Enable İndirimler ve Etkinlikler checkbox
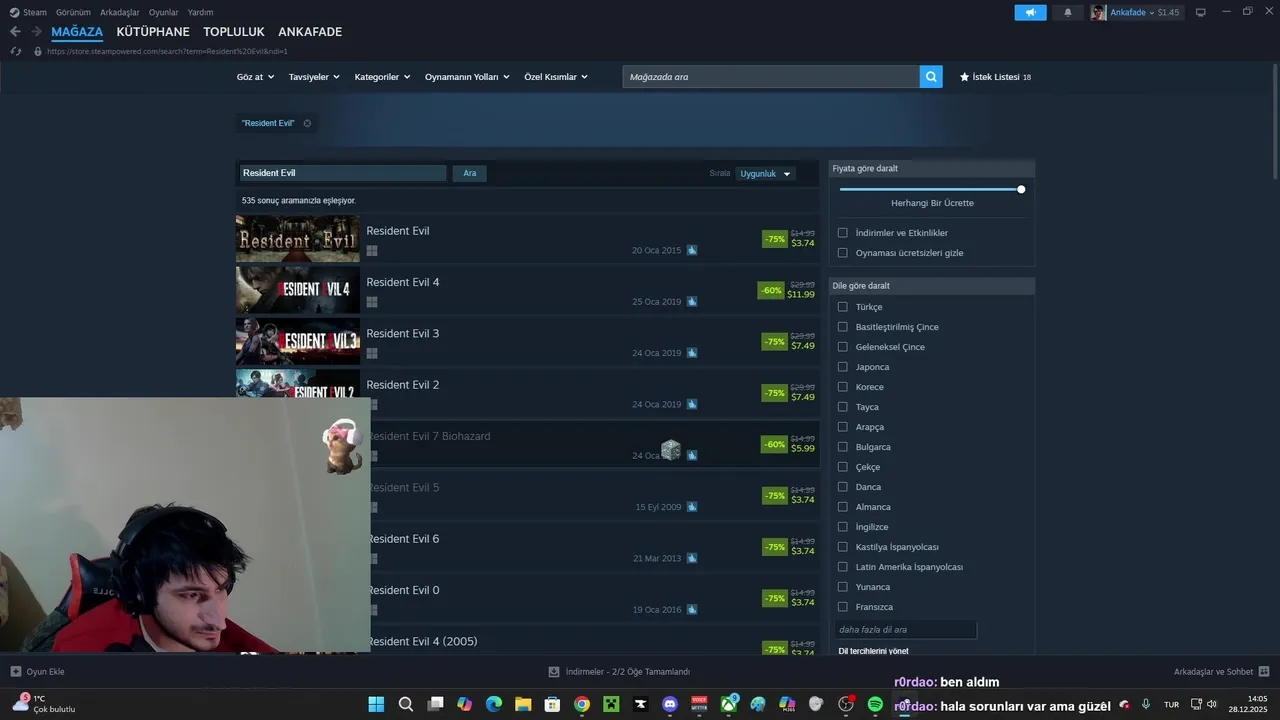This screenshot has height=720, width=1280. pos(843,233)
